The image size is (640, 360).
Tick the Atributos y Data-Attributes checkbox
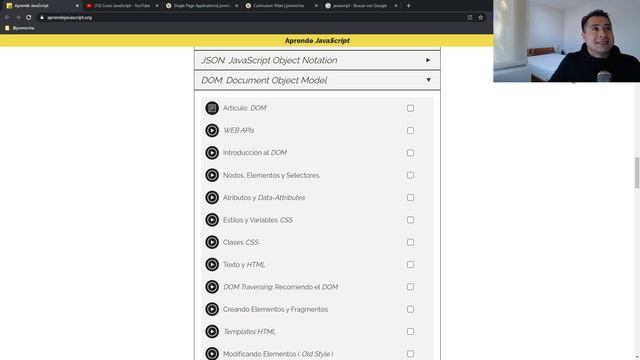pos(410,198)
